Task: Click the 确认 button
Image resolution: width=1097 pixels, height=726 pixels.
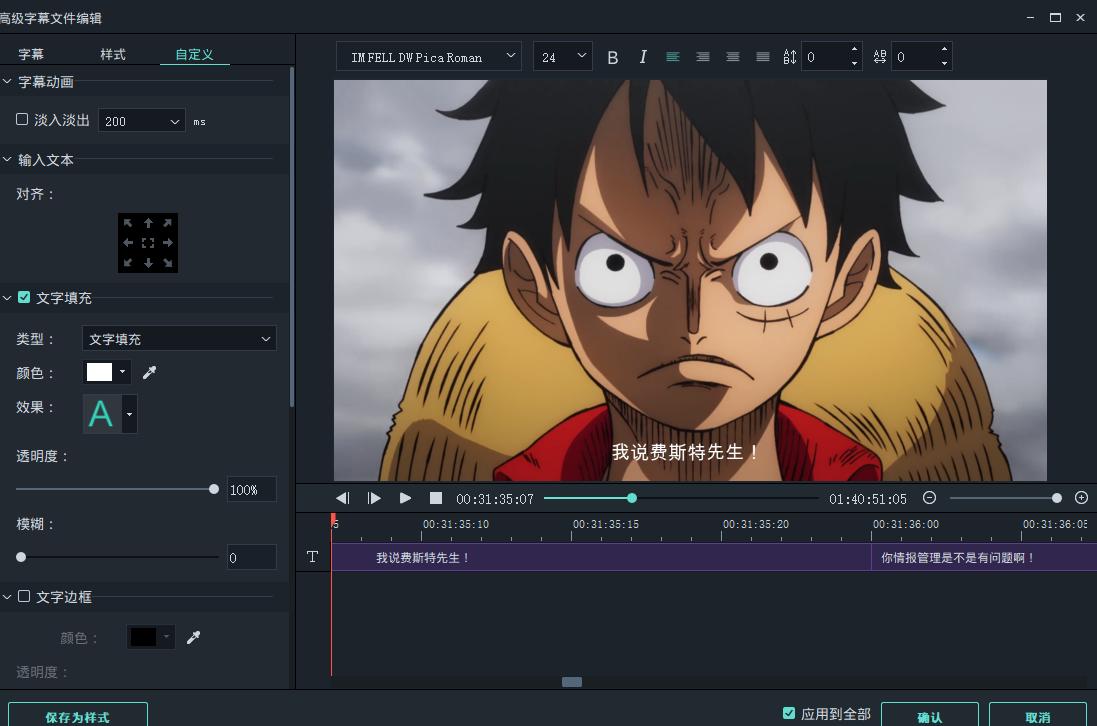Action: [x=929, y=717]
